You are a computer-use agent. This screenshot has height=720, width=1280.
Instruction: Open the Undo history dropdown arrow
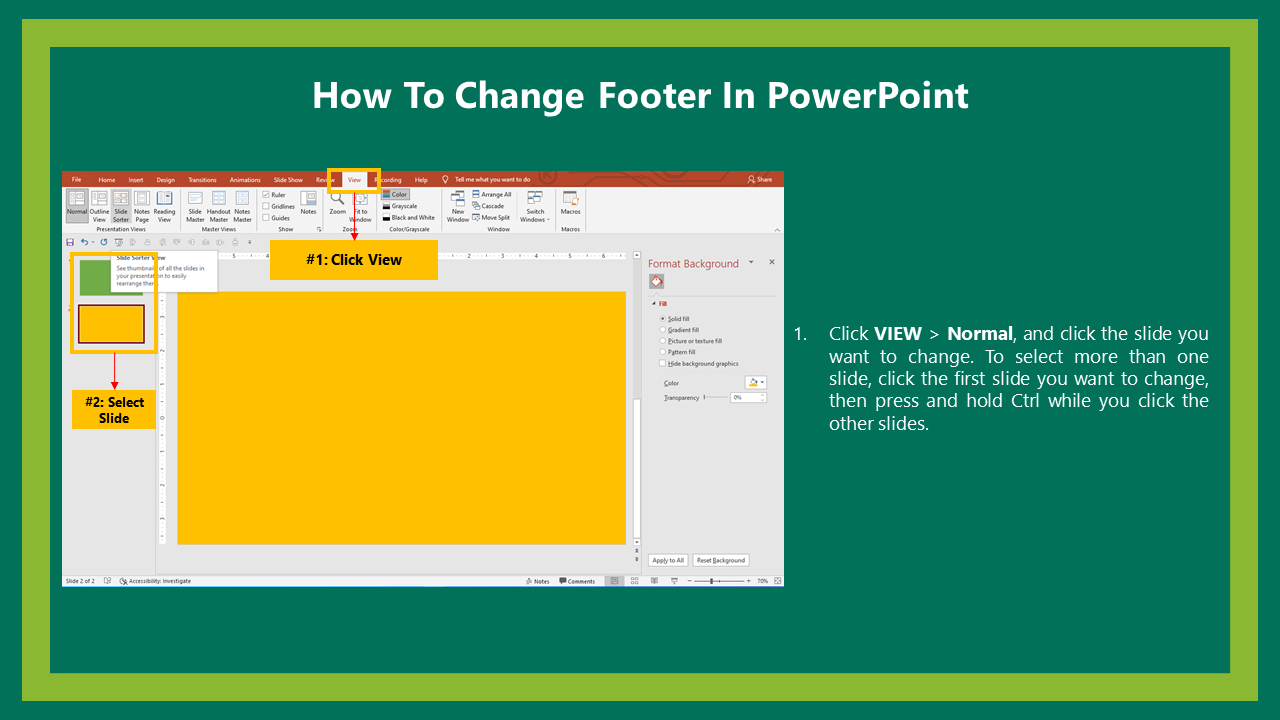point(92,242)
